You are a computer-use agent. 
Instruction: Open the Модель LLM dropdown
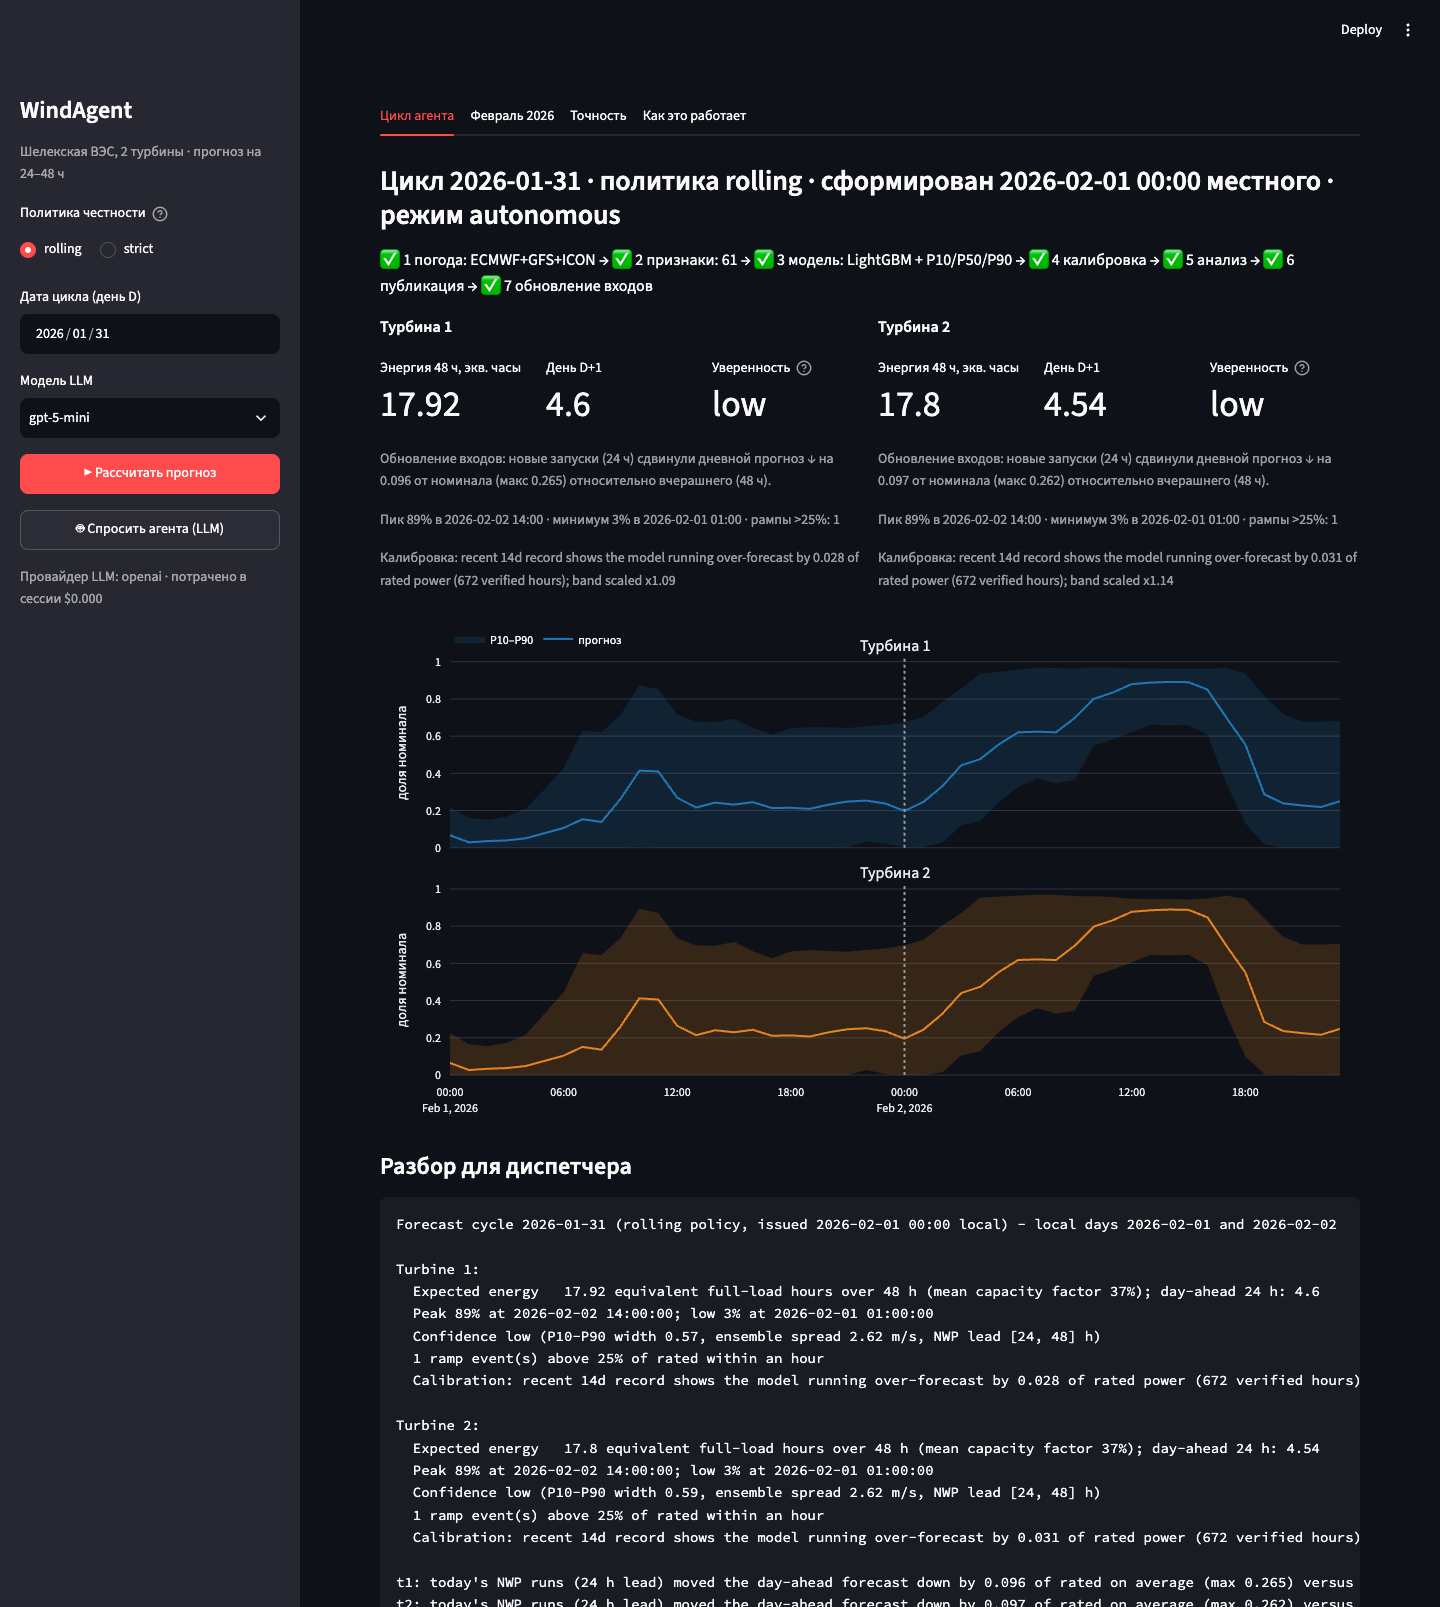pos(150,418)
